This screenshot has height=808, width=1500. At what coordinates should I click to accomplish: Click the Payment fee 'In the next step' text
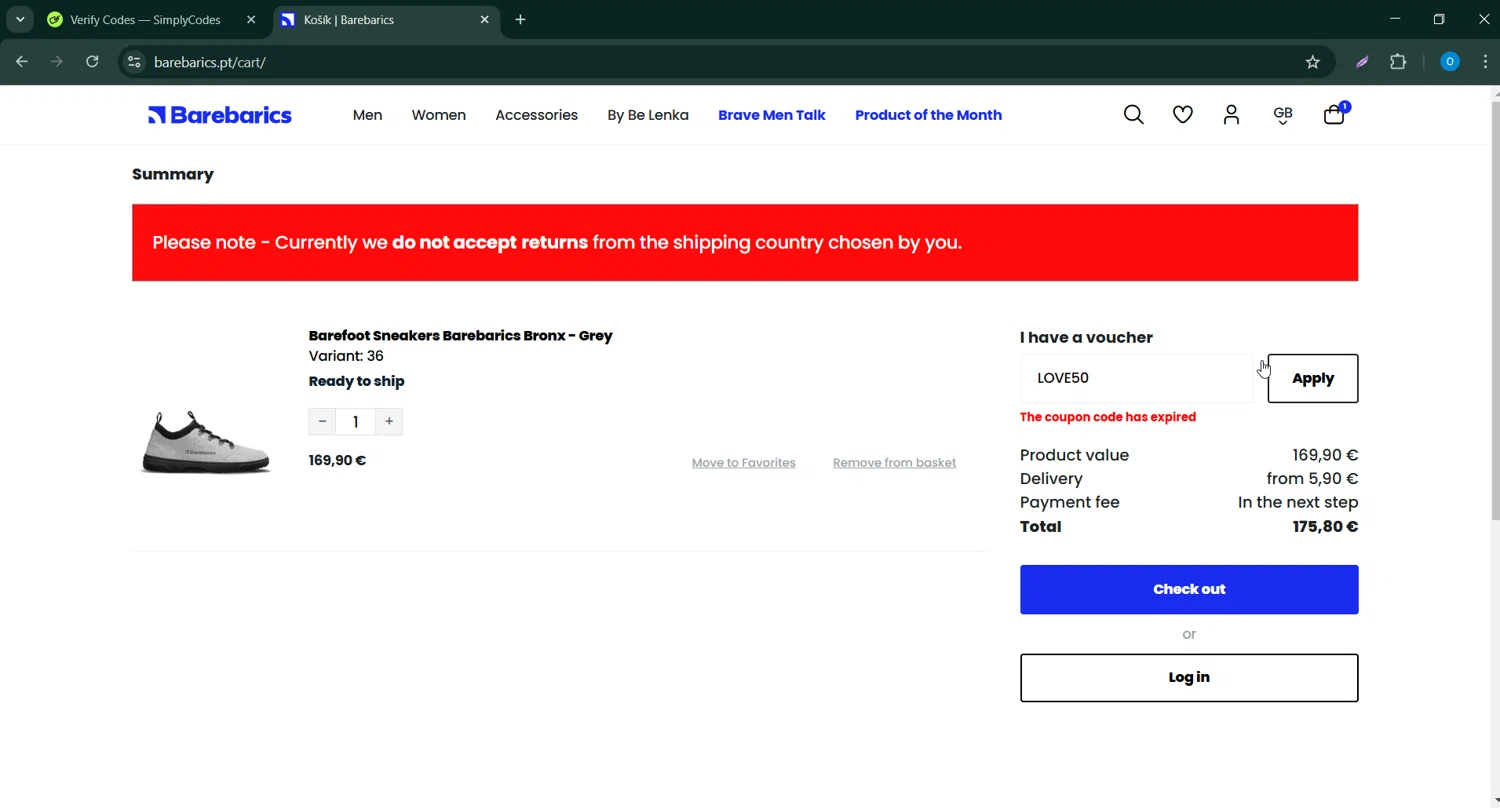point(1298,503)
